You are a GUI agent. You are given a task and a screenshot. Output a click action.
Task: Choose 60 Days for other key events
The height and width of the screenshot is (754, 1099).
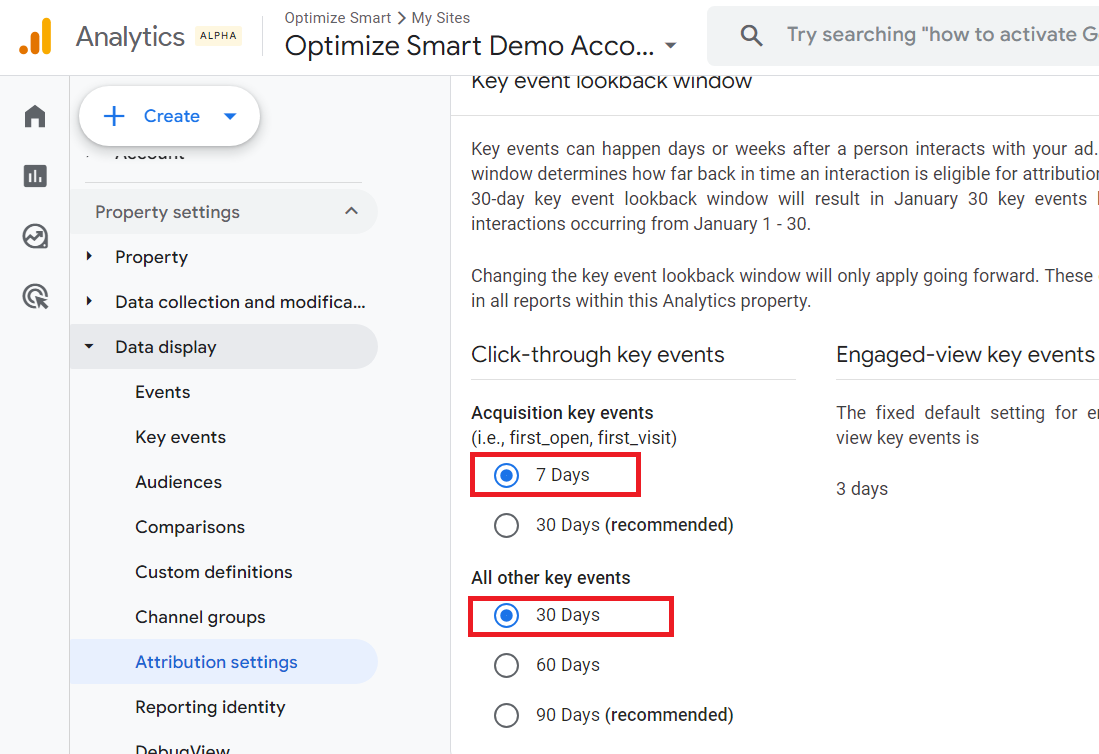tap(507, 665)
